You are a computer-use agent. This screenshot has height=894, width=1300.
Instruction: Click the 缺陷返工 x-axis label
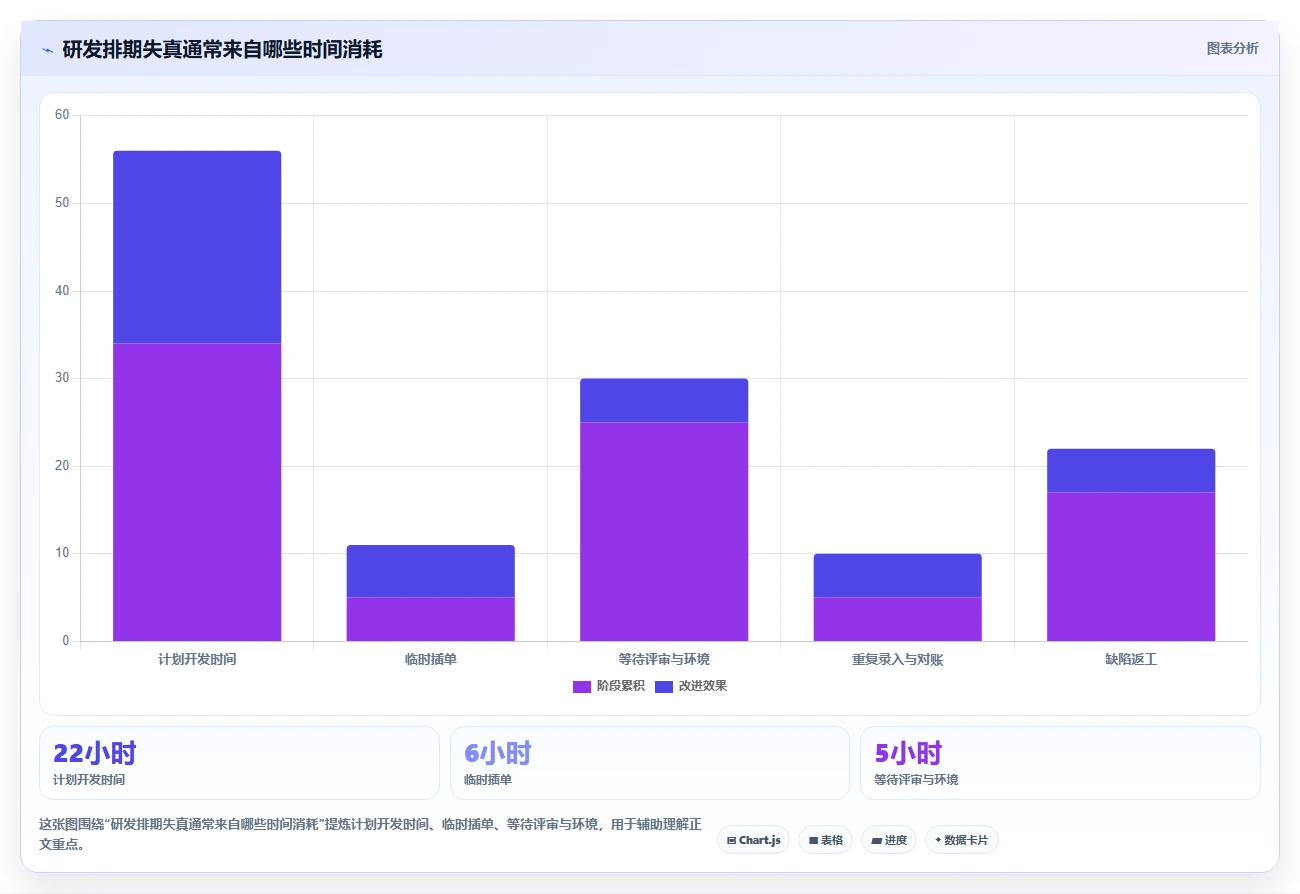point(1131,660)
